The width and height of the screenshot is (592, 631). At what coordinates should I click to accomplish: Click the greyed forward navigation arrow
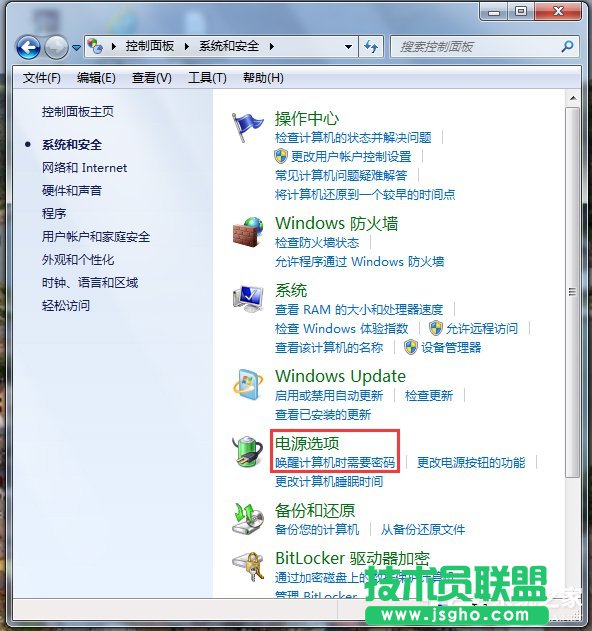[x=56, y=47]
